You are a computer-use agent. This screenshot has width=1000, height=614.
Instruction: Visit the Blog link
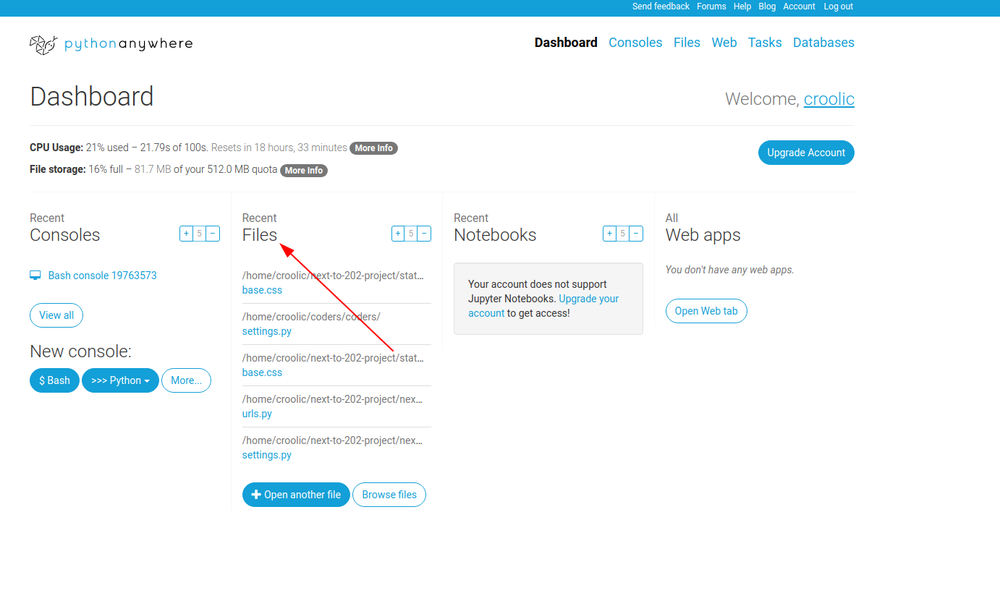click(767, 6)
